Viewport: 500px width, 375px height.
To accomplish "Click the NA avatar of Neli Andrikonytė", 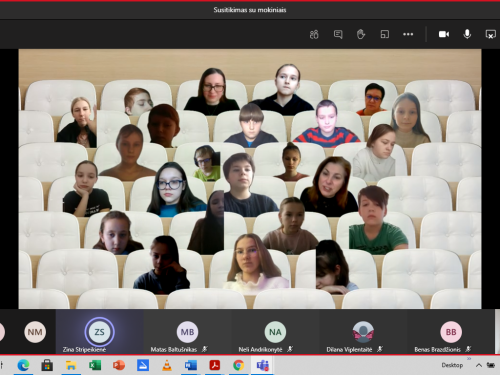I will 275,332.
